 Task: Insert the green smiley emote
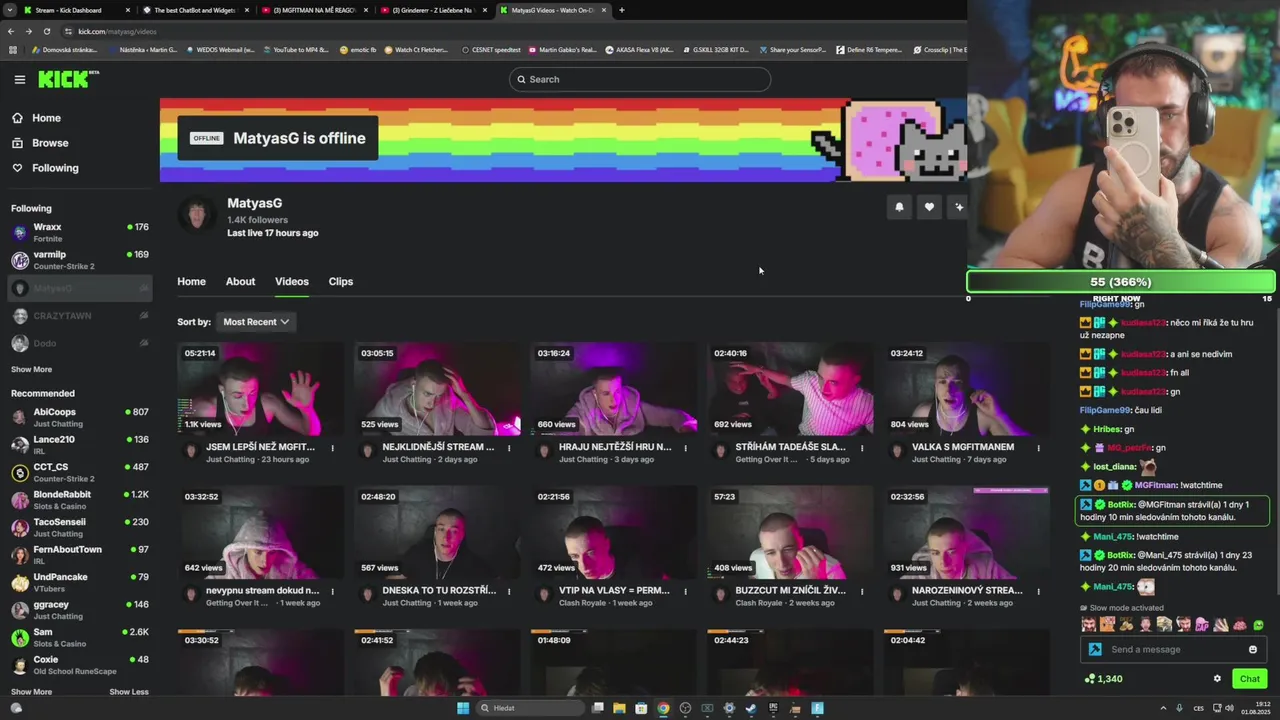1258,624
